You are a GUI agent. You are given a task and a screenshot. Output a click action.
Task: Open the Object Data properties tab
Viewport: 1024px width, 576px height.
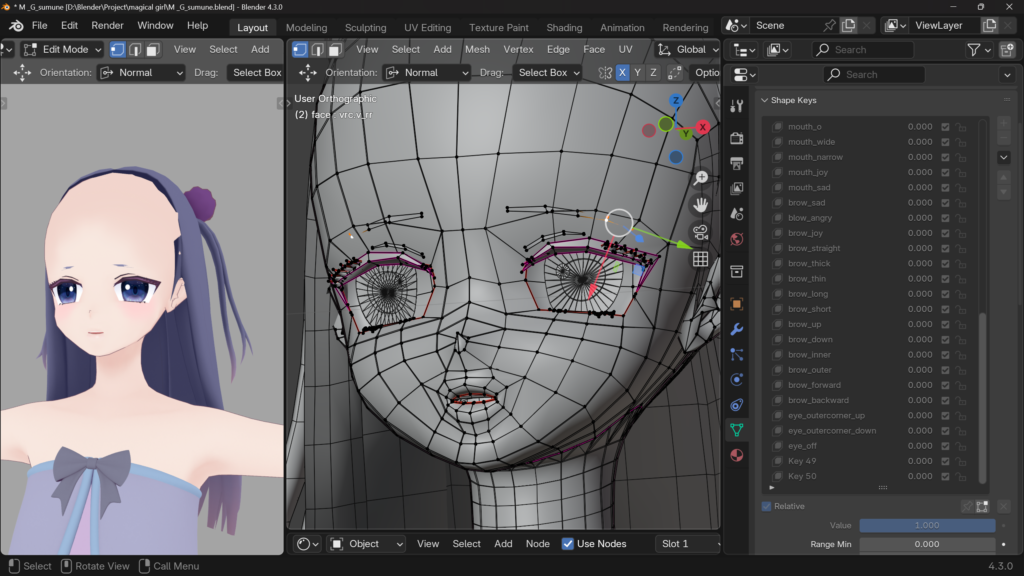737,430
